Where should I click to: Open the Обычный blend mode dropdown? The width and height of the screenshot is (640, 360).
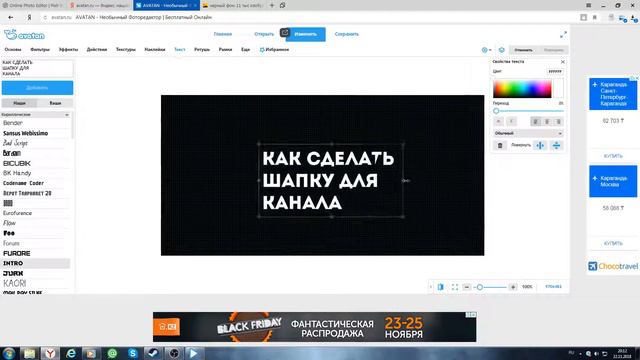(528, 133)
